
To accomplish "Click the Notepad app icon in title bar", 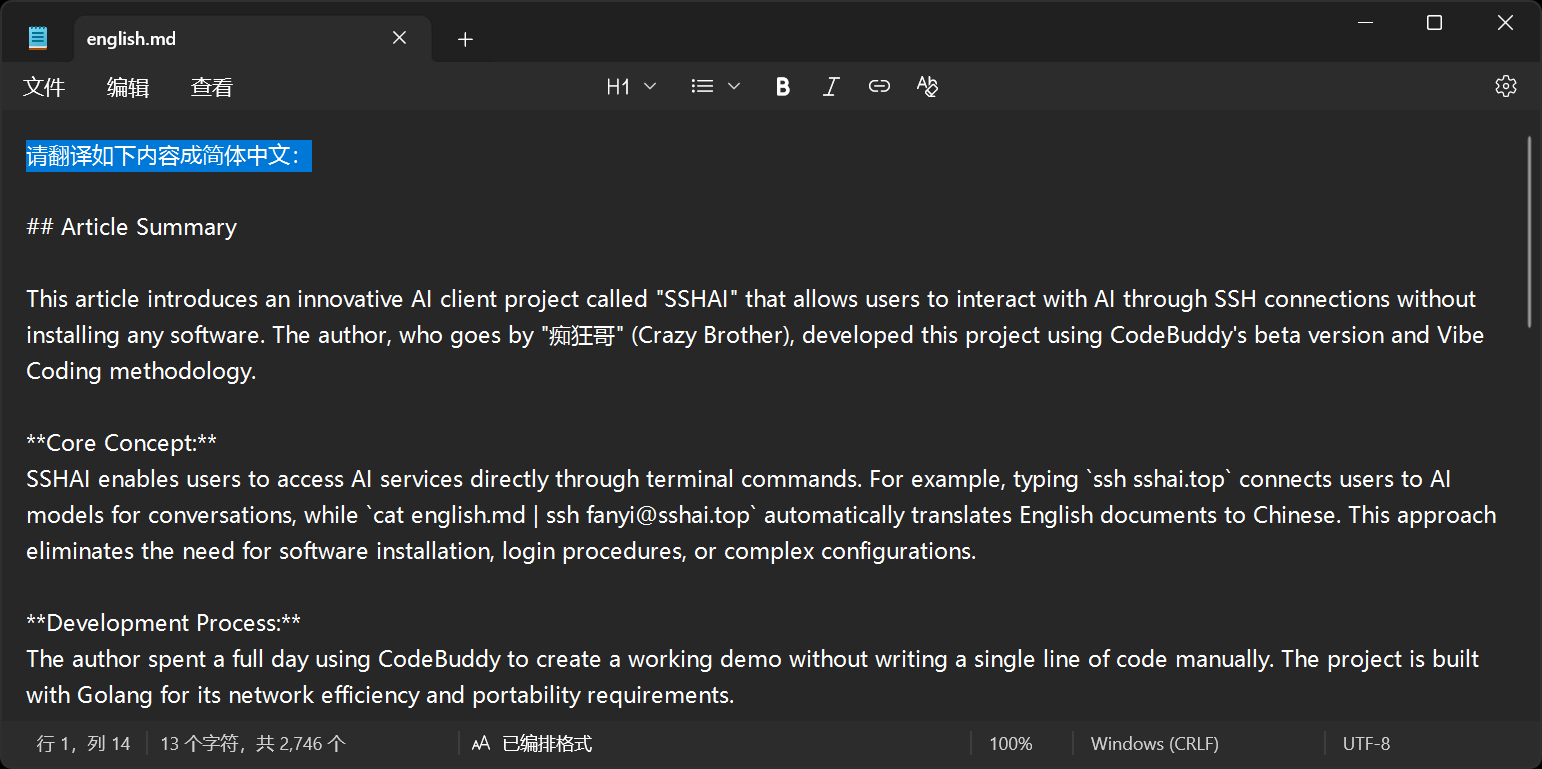I will tap(38, 39).
